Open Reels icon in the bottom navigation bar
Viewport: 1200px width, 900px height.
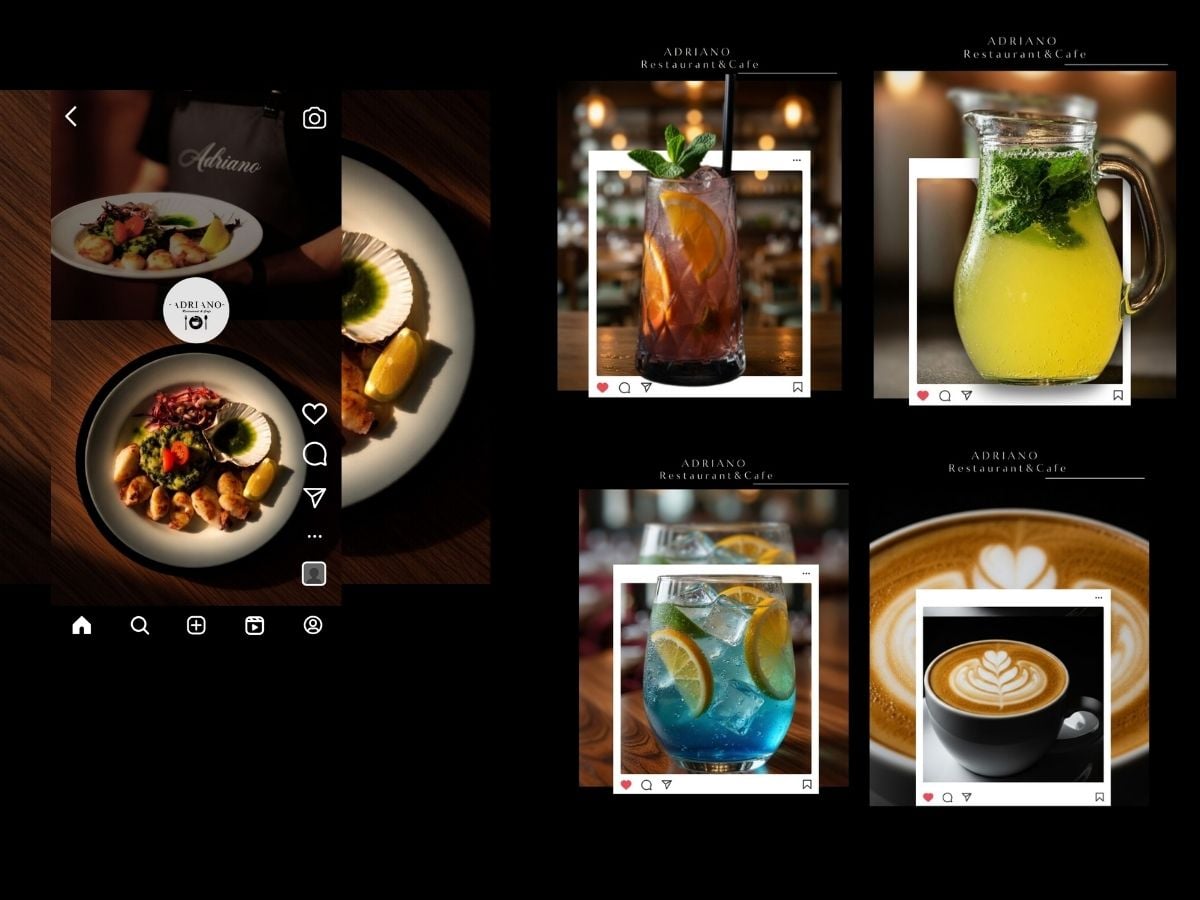[x=255, y=625]
